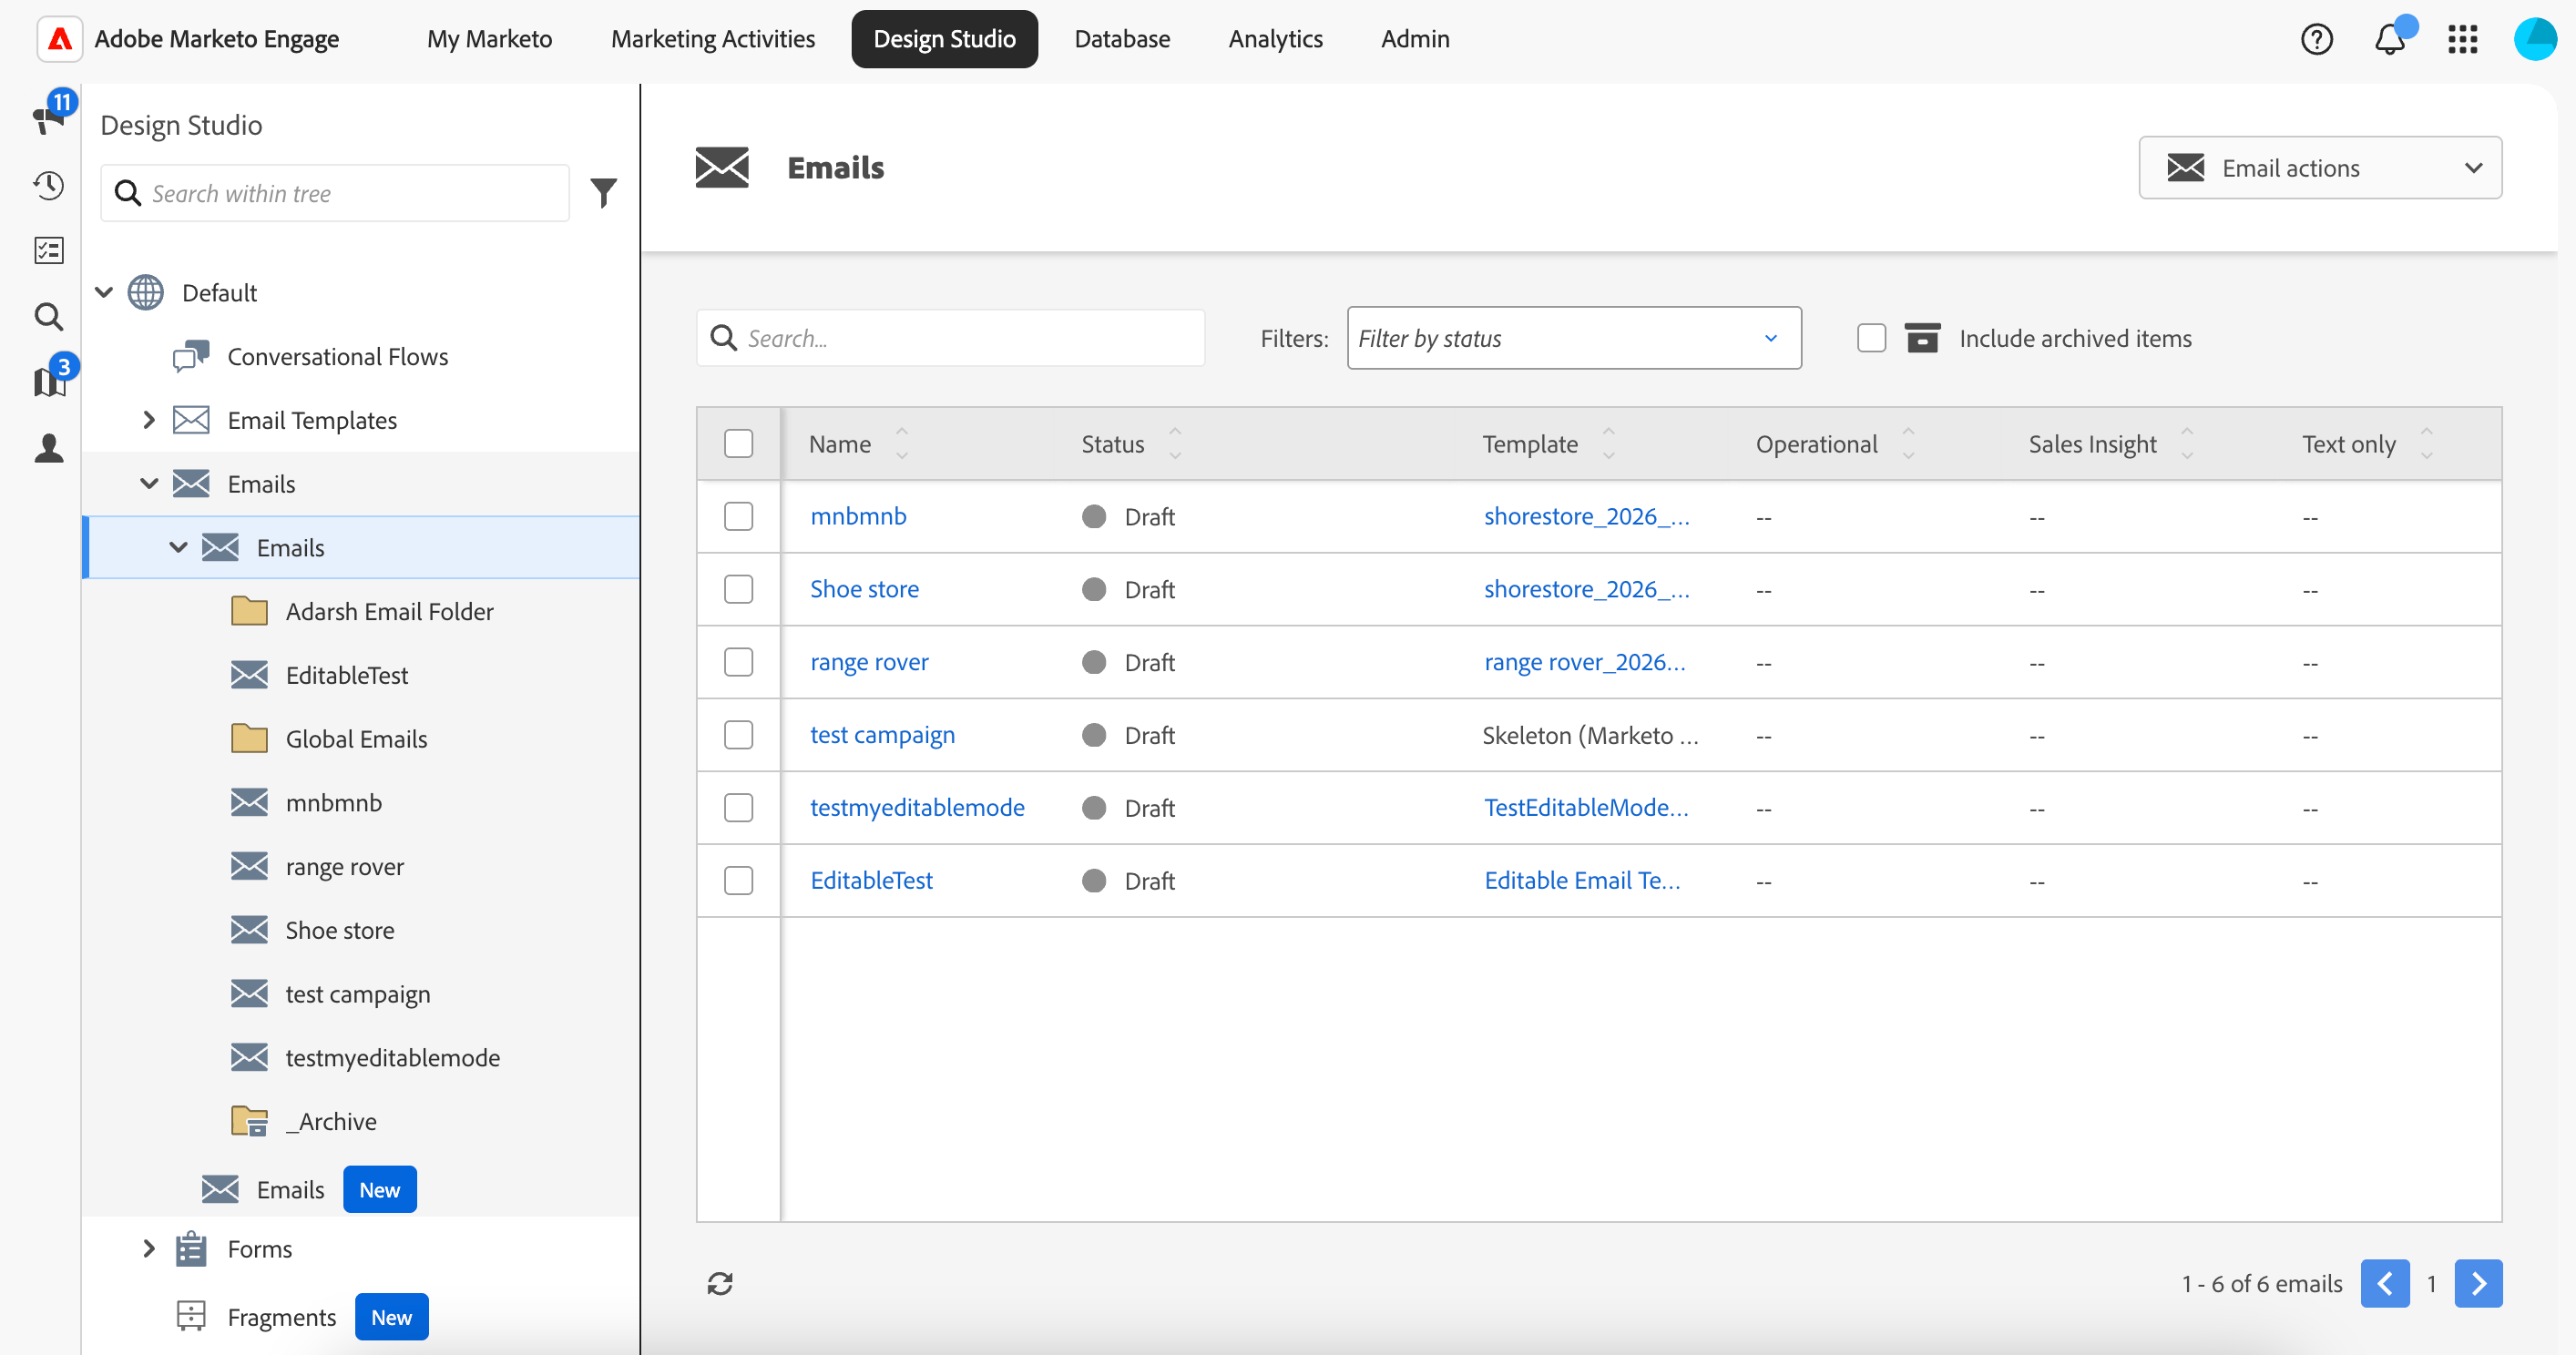Open the Help question mark icon
Screen dimensions: 2576x1355
pyautogui.click(x=2316, y=39)
